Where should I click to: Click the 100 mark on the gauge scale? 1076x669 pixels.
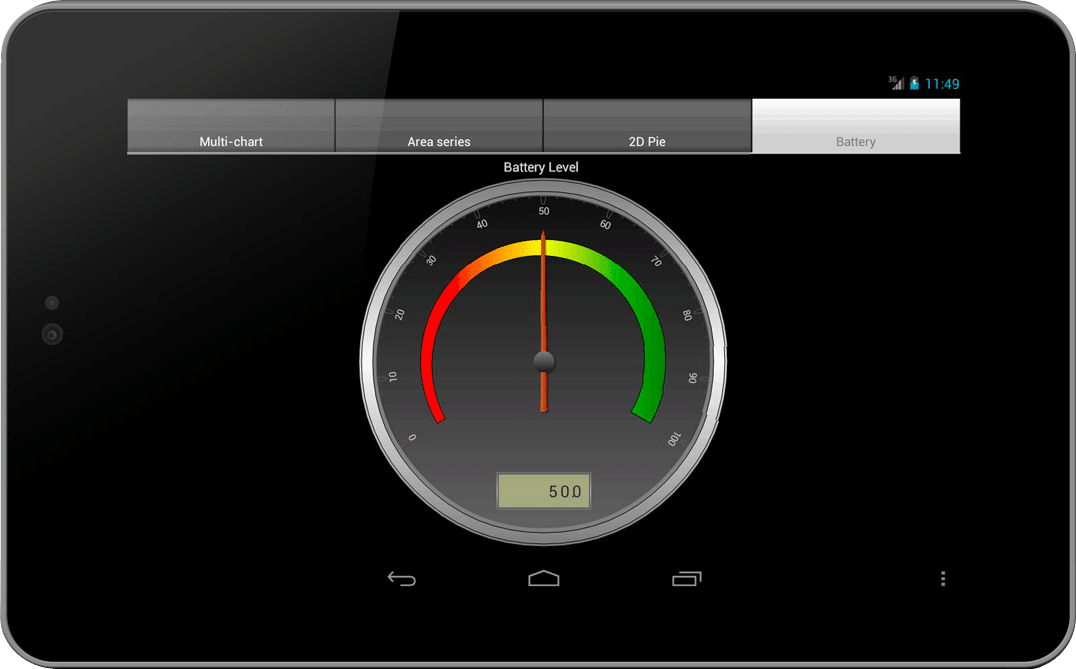point(674,439)
